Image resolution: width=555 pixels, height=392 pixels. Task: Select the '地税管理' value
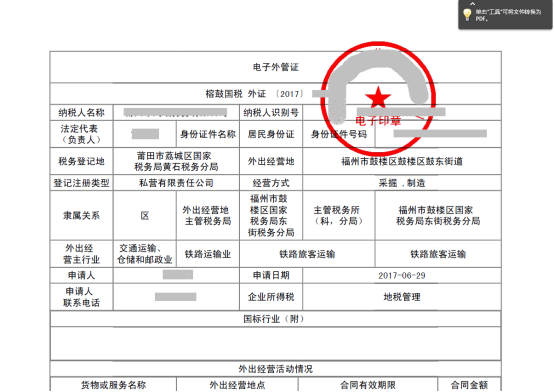[402, 297]
